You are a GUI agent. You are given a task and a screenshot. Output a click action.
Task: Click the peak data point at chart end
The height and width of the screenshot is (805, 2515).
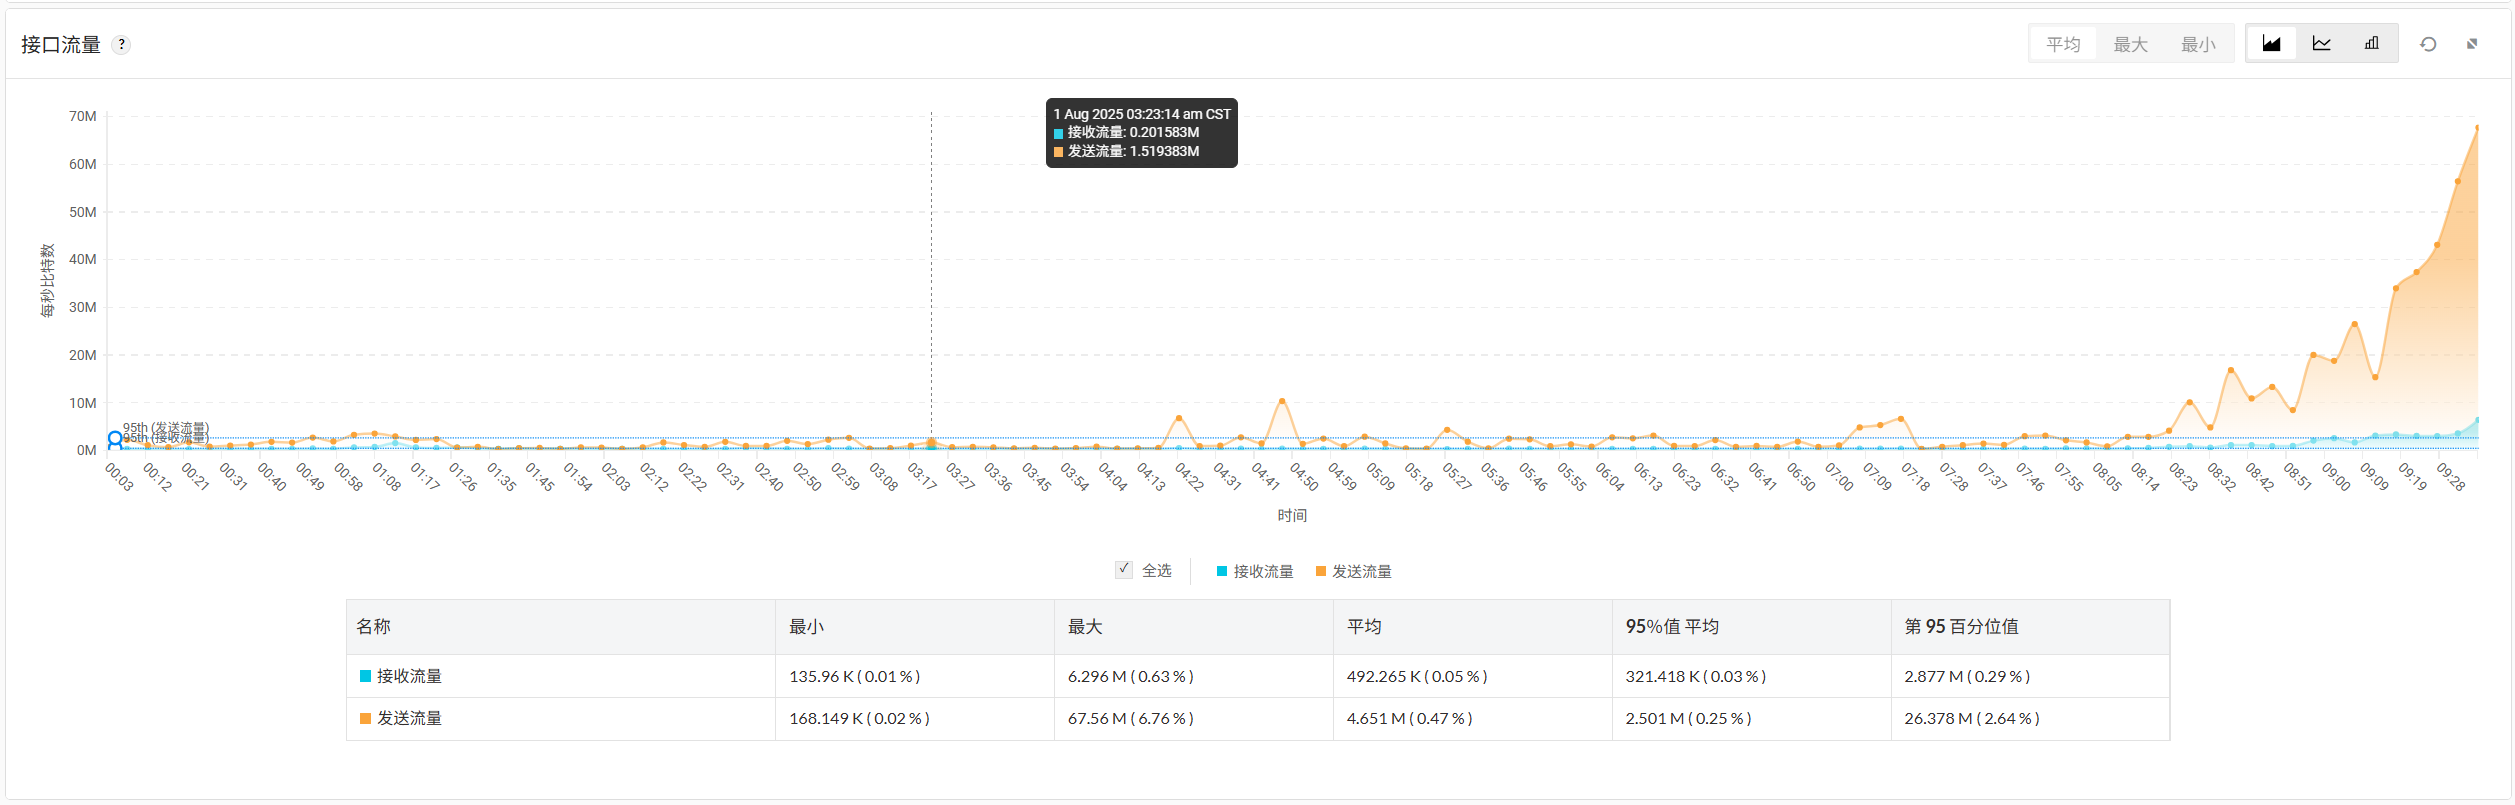point(2477,128)
